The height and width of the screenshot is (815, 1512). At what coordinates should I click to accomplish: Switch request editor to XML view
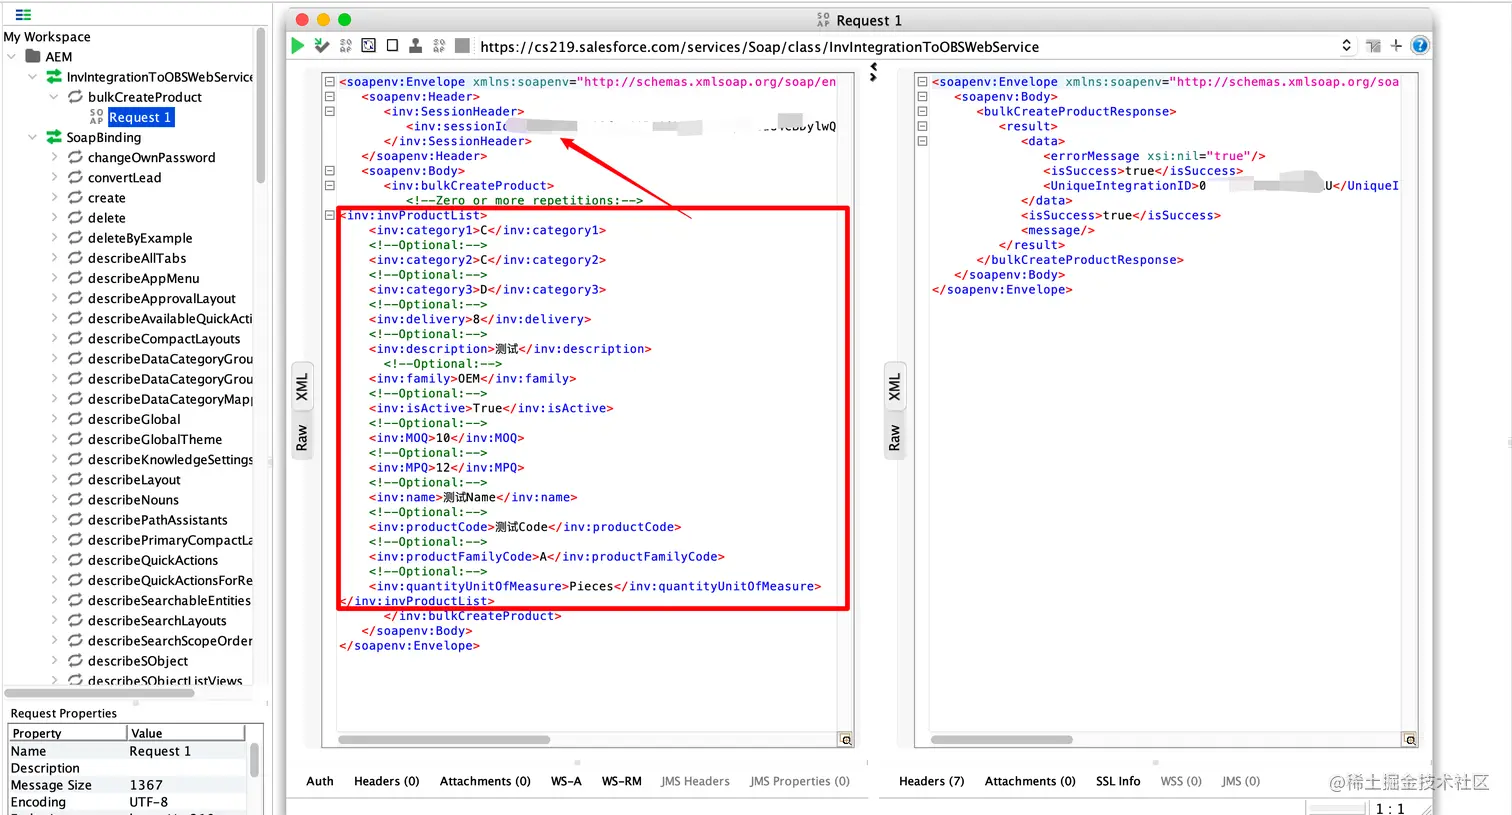(x=302, y=387)
